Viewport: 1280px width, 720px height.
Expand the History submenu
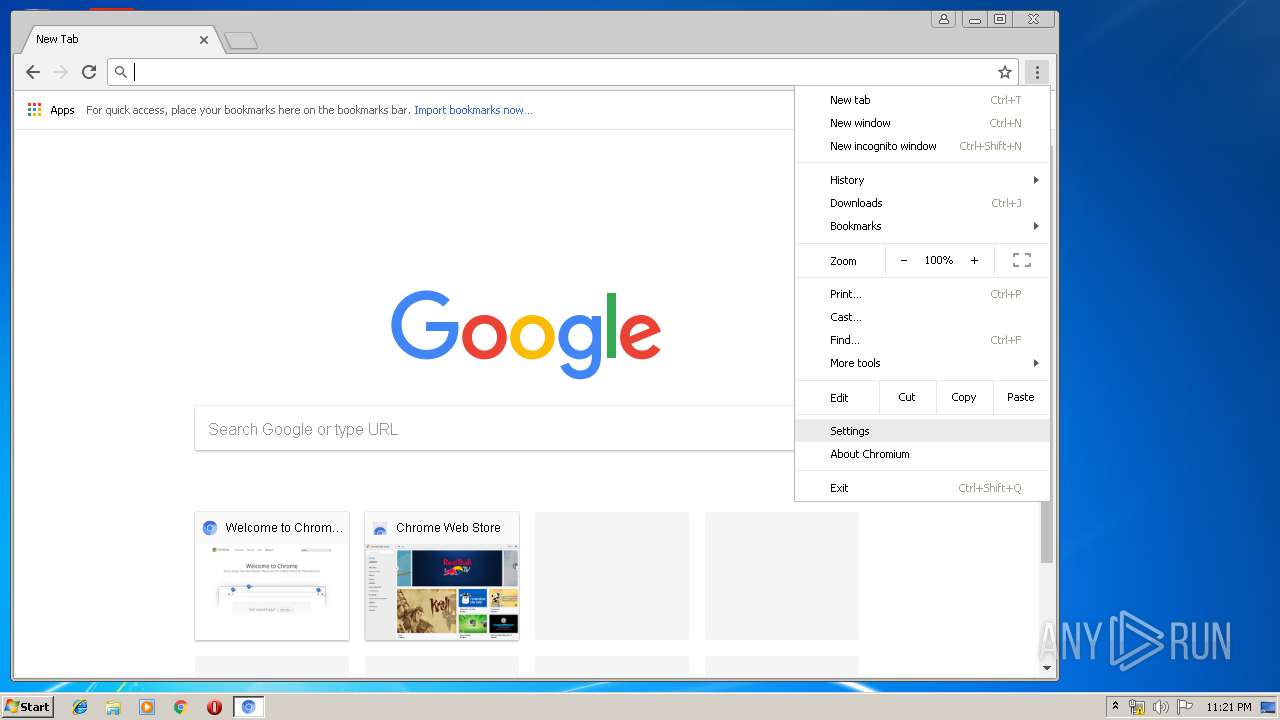(x=923, y=180)
